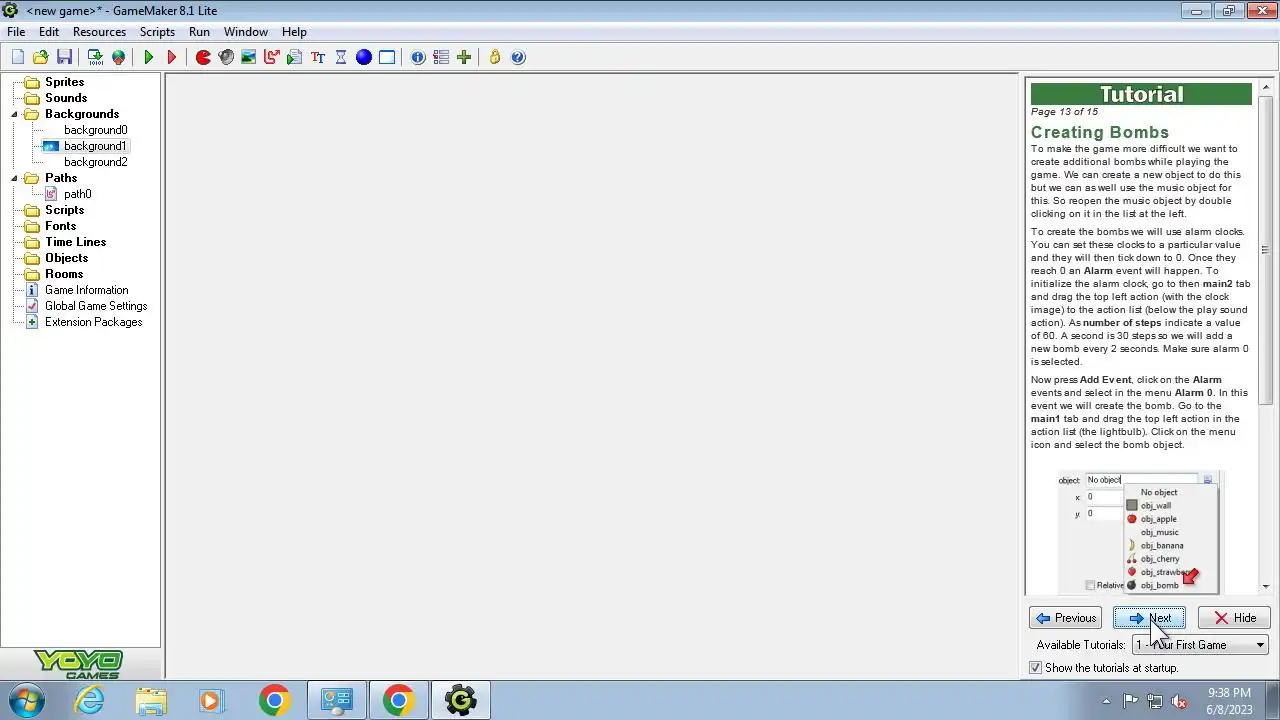Create a background toolbar icon
The height and width of the screenshot is (720, 1280).
(x=248, y=57)
